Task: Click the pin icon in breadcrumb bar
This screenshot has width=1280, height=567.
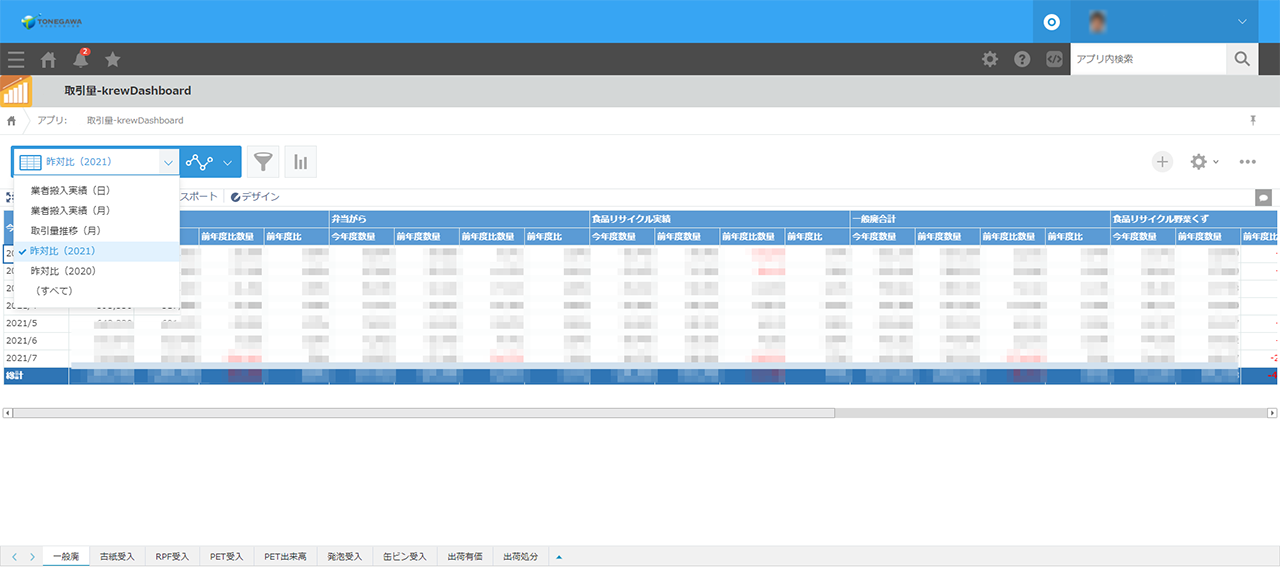Action: point(1253,120)
